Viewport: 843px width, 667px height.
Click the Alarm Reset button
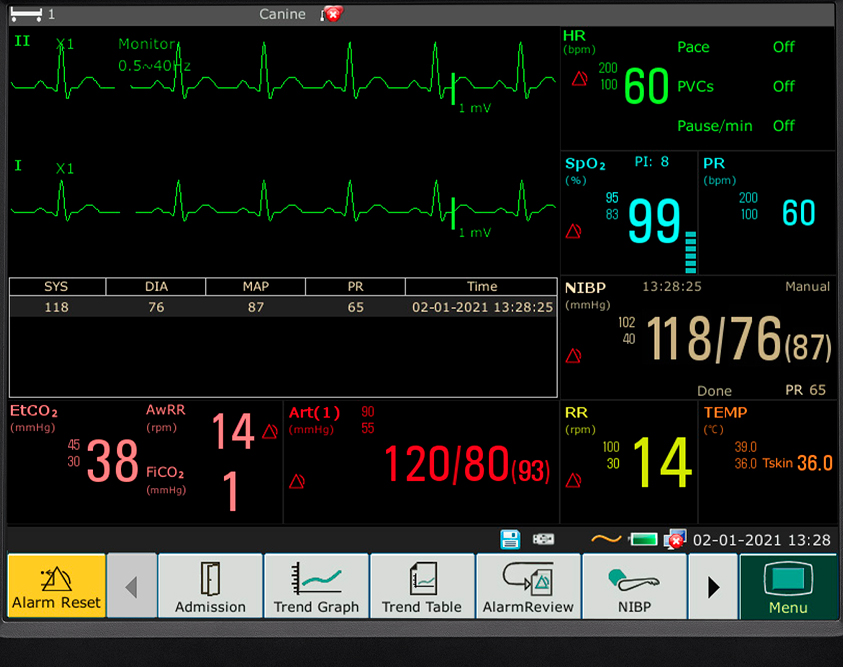click(x=56, y=586)
